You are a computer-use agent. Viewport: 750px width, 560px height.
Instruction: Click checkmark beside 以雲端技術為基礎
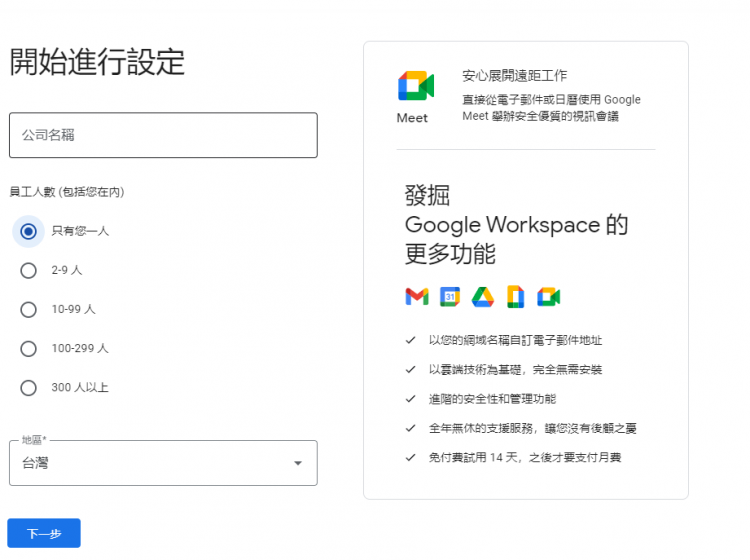click(x=410, y=369)
